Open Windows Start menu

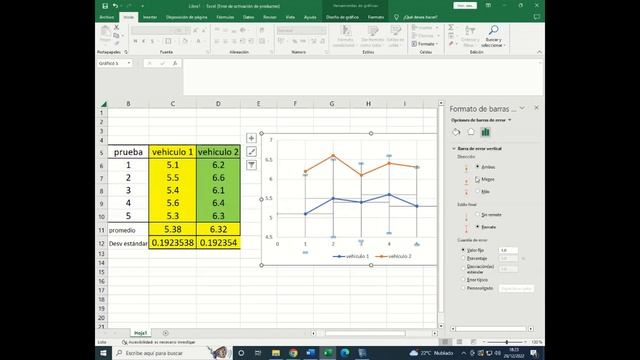103,353
